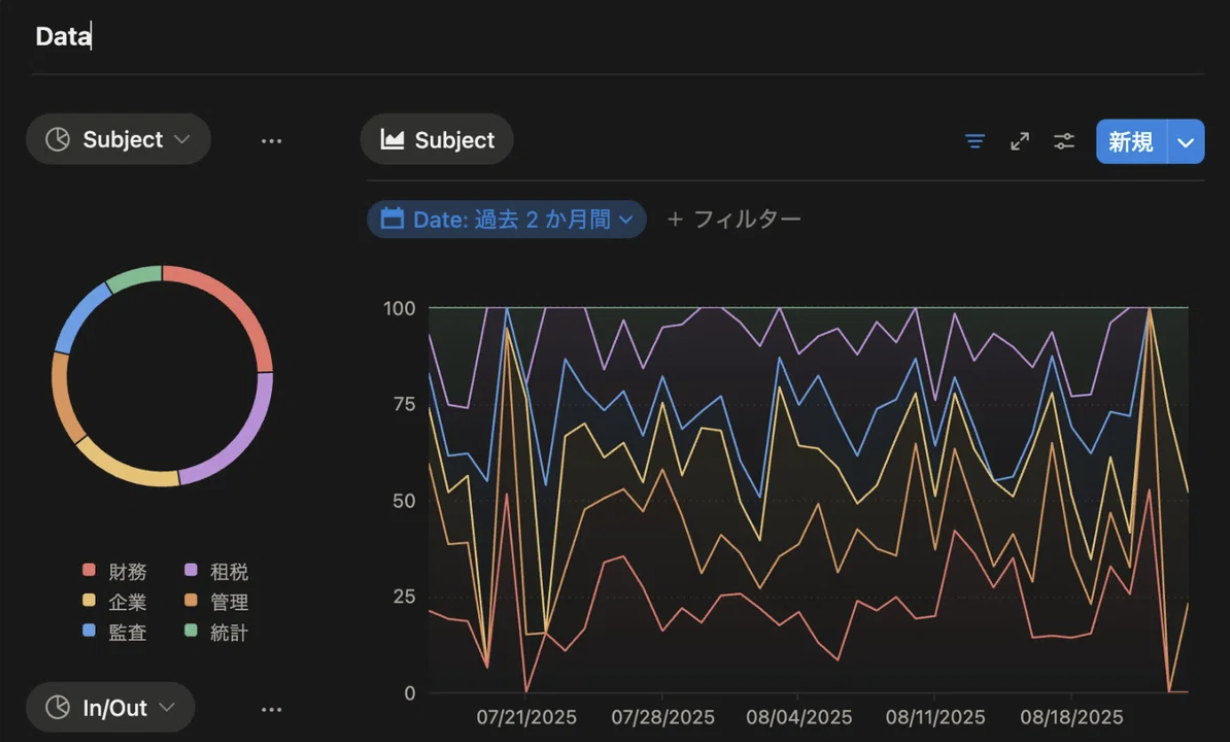Click the 新規 button
Image resolution: width=1230 pixels, height=742 pixels.
click(1131, 142)
